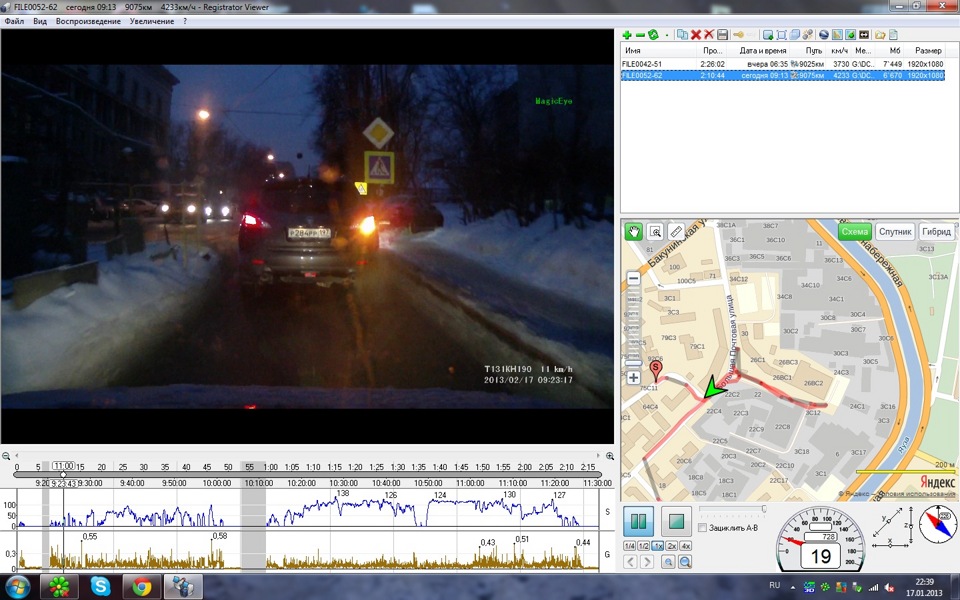The height and width of the screenshot is (600, 960).
Task: Set playback speed to 1/2
Action: pyautogui.click(x=643, y=546)
